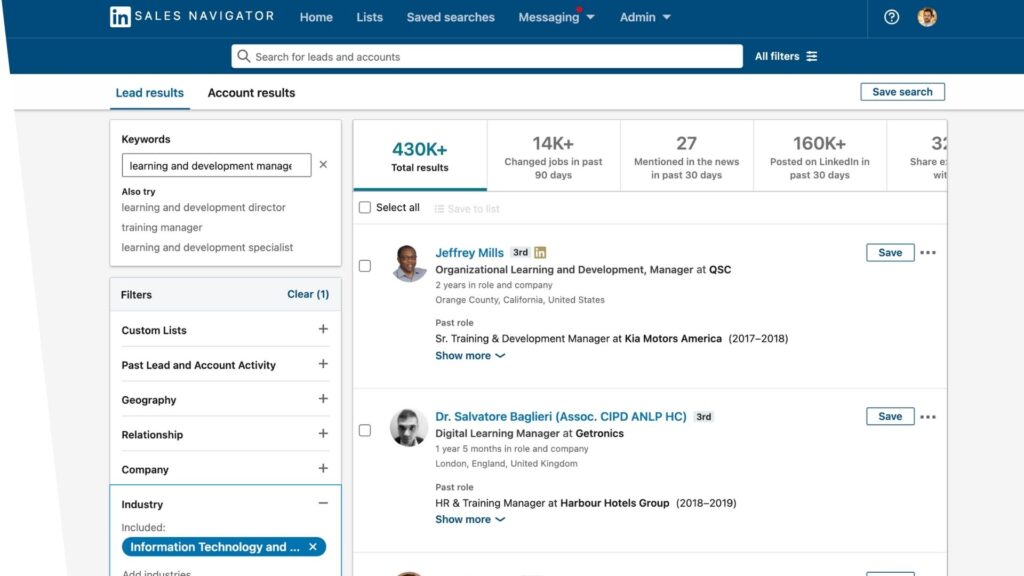Clear the applied filters with Clear (1)
Image resolution: width=1024 pixels, height=576 pixels.
point(308,295)
